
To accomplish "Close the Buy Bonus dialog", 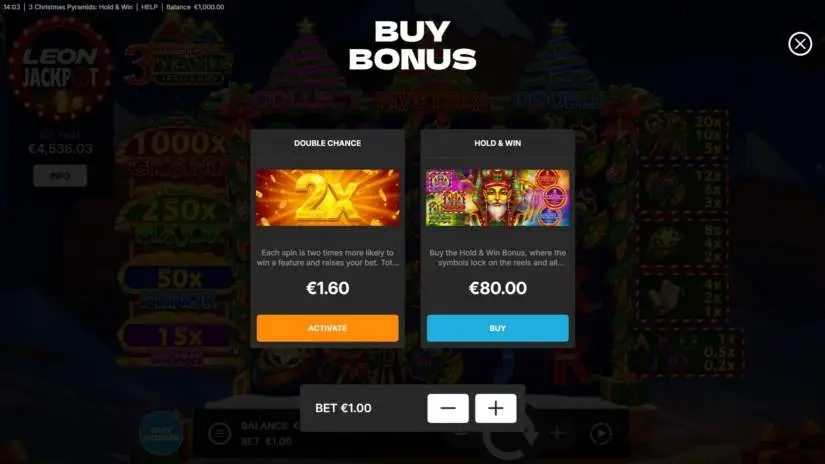I will [x=800, y=44].
